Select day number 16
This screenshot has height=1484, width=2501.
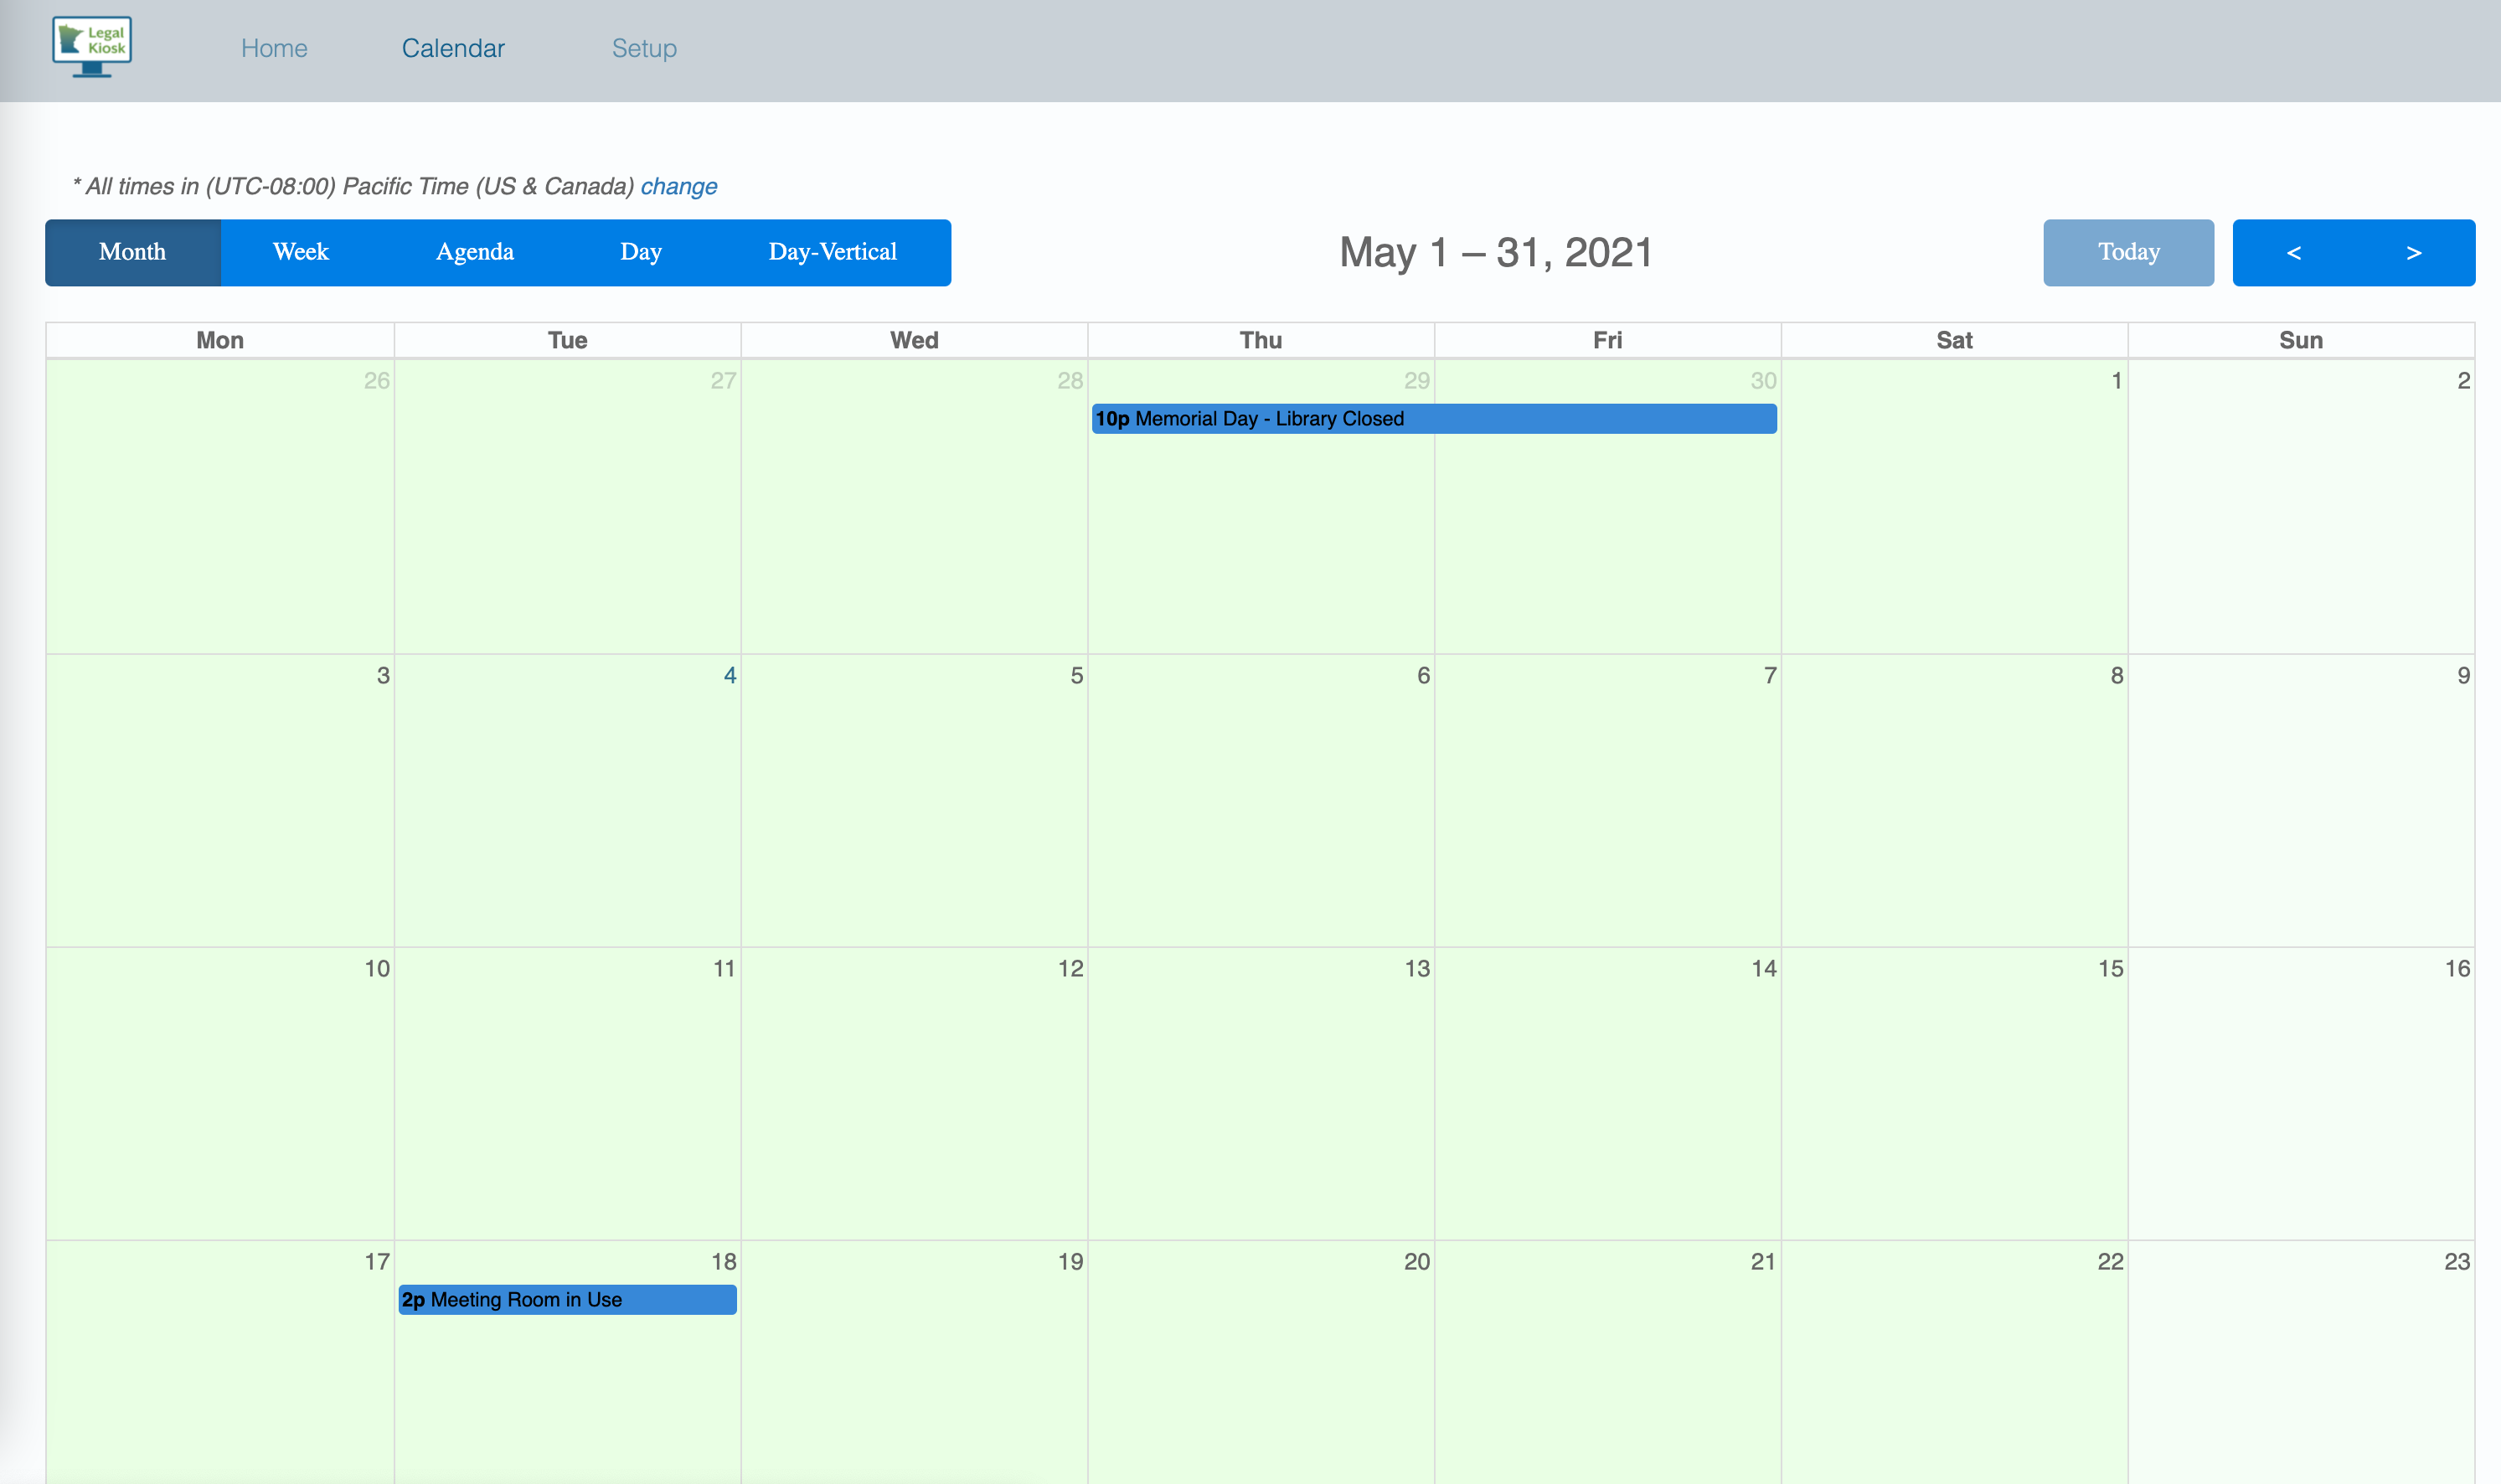click(2457, 968)
